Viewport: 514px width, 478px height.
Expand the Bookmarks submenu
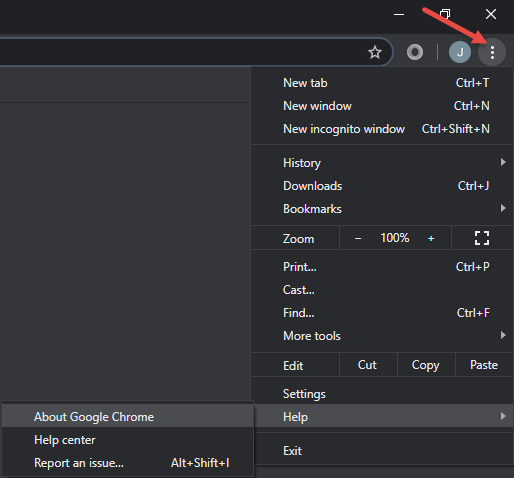pyautogui.click(x=382, y=209)
